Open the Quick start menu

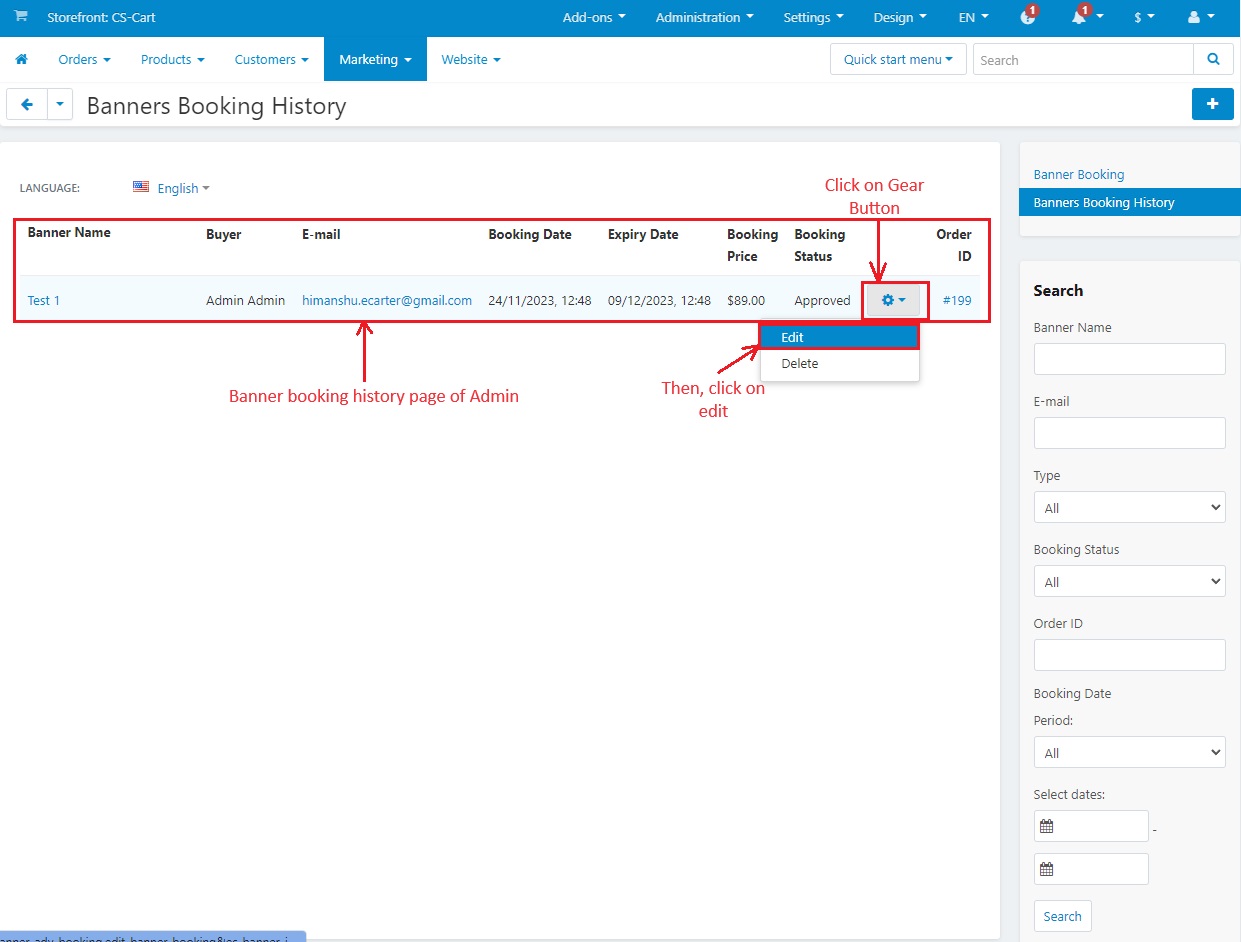(x=898, y=60)
